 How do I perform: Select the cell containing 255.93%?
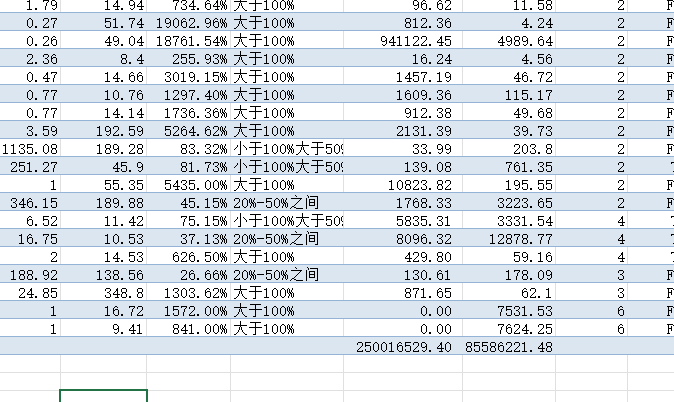click(189, 58)
